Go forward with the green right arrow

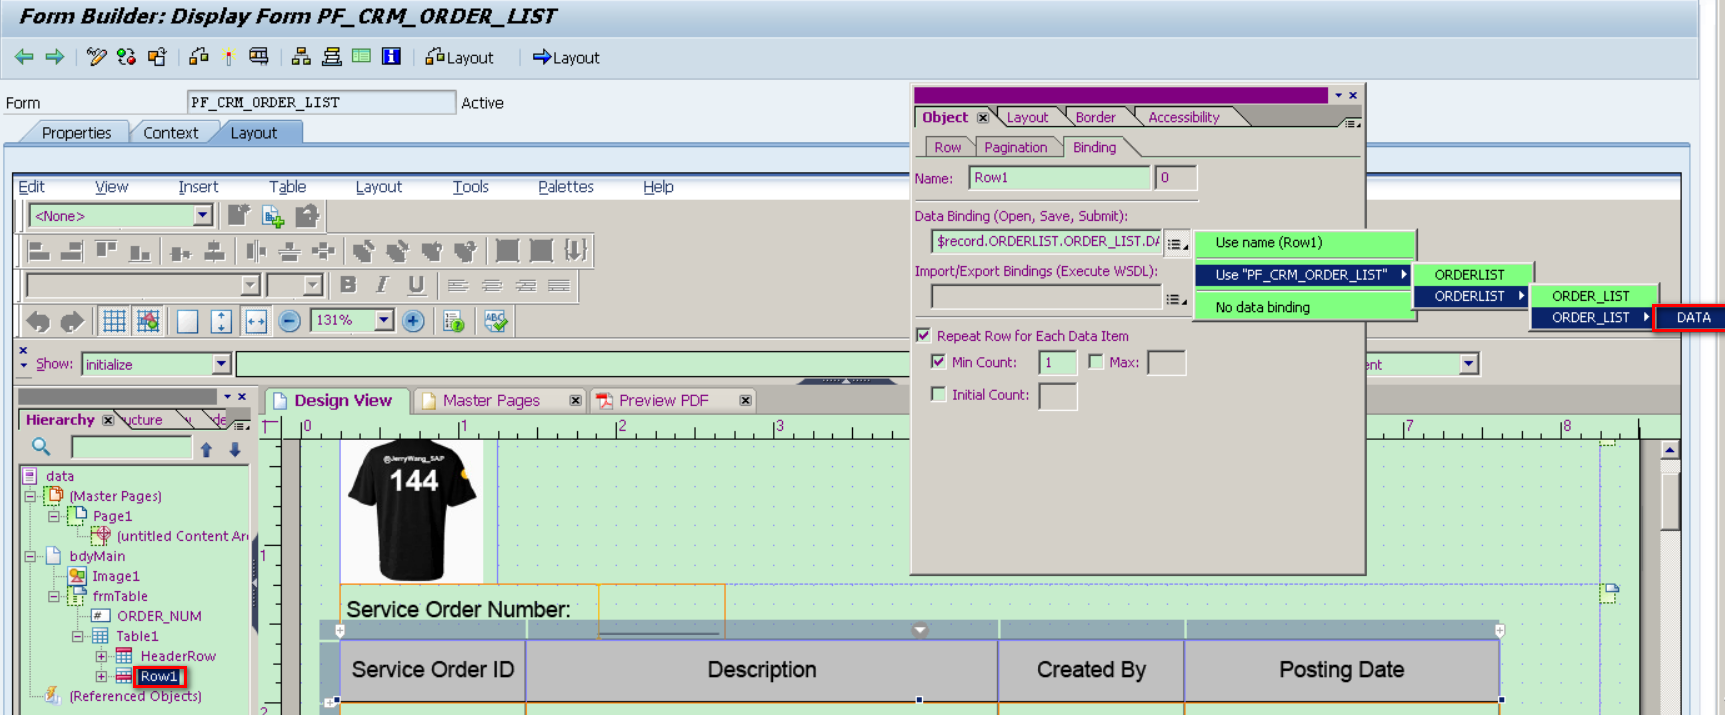(55, 57)
